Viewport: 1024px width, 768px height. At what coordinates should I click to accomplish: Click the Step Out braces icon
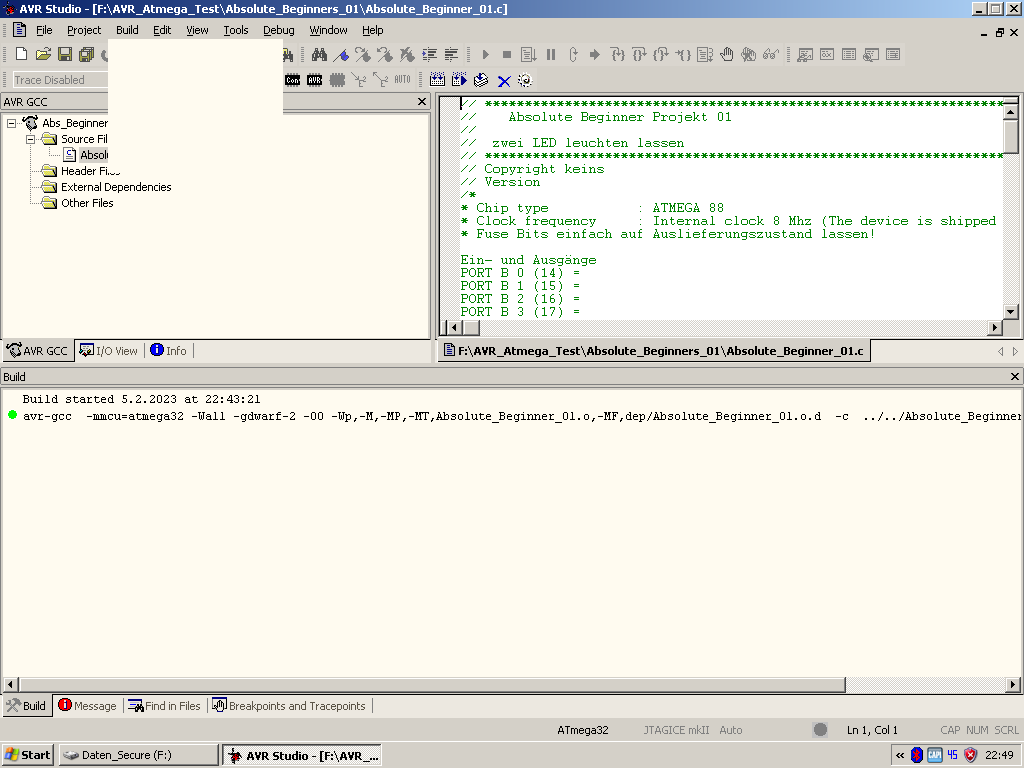[x=661, y=55]
